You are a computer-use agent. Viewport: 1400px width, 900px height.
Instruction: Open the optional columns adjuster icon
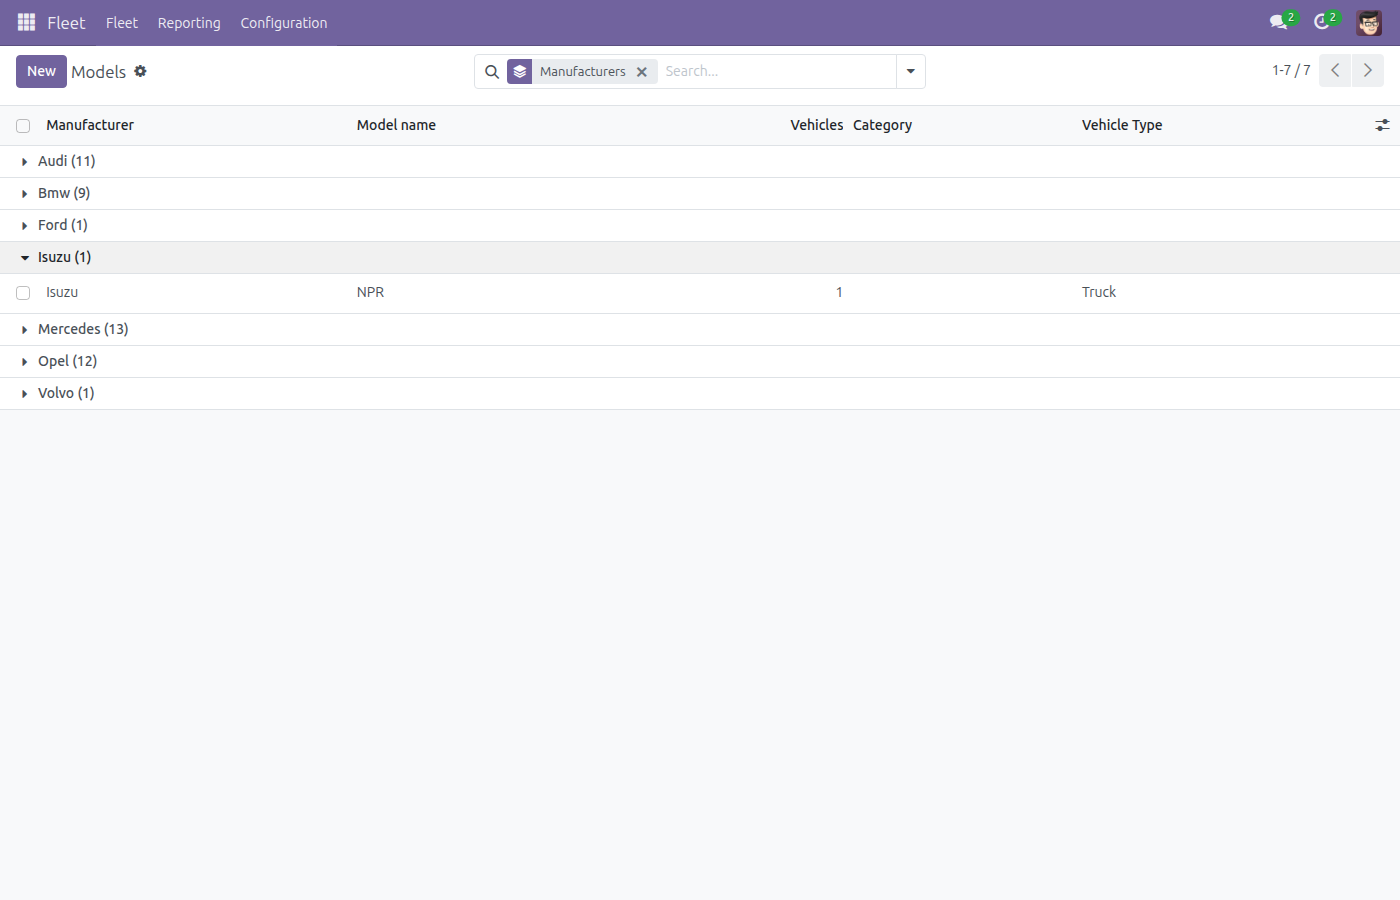click(x=1382, y=125)
